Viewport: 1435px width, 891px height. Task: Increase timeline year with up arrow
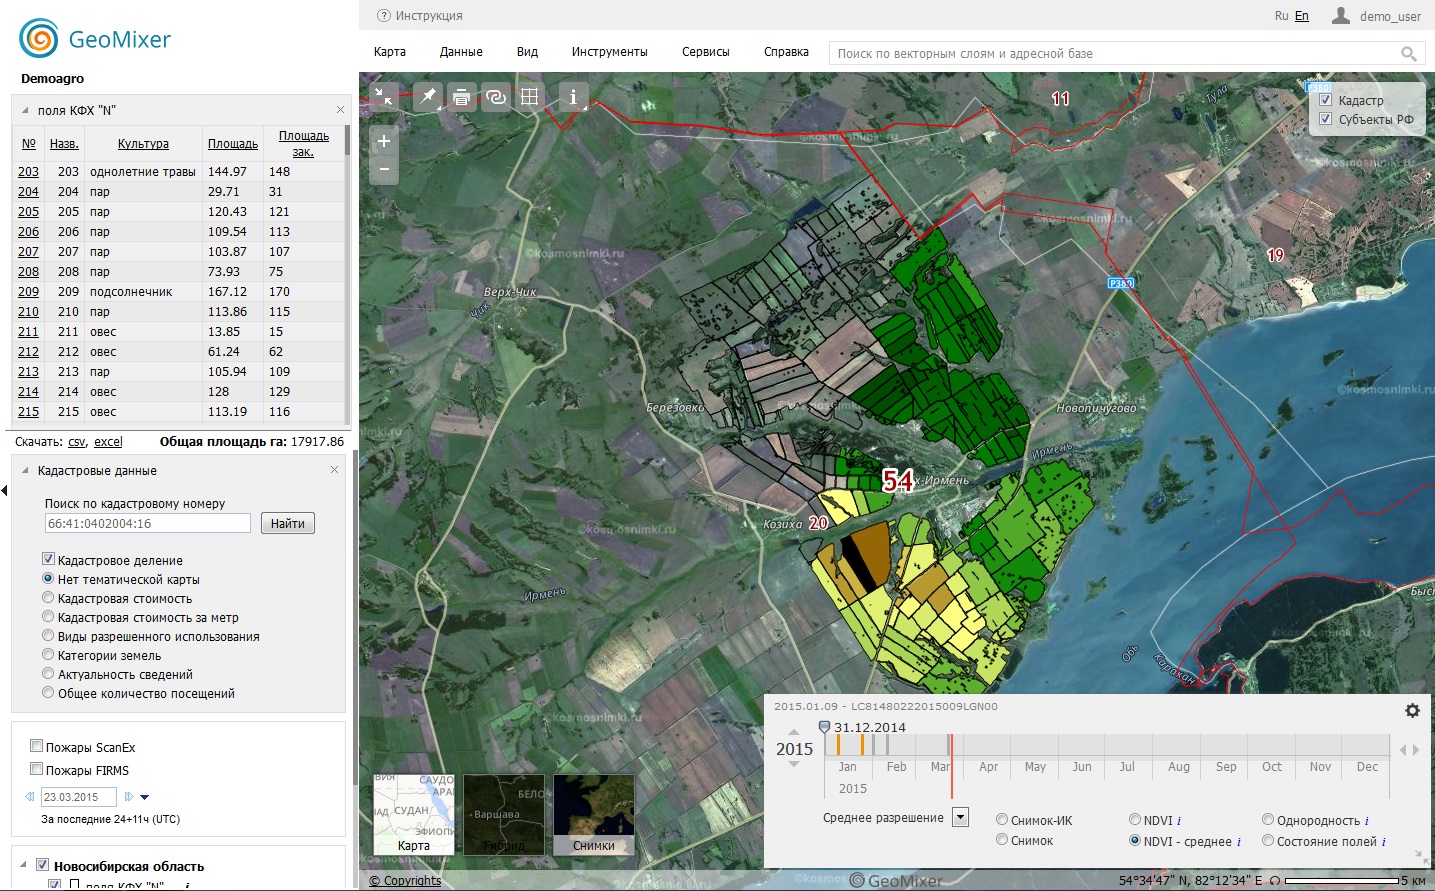(x=794, y=733)
